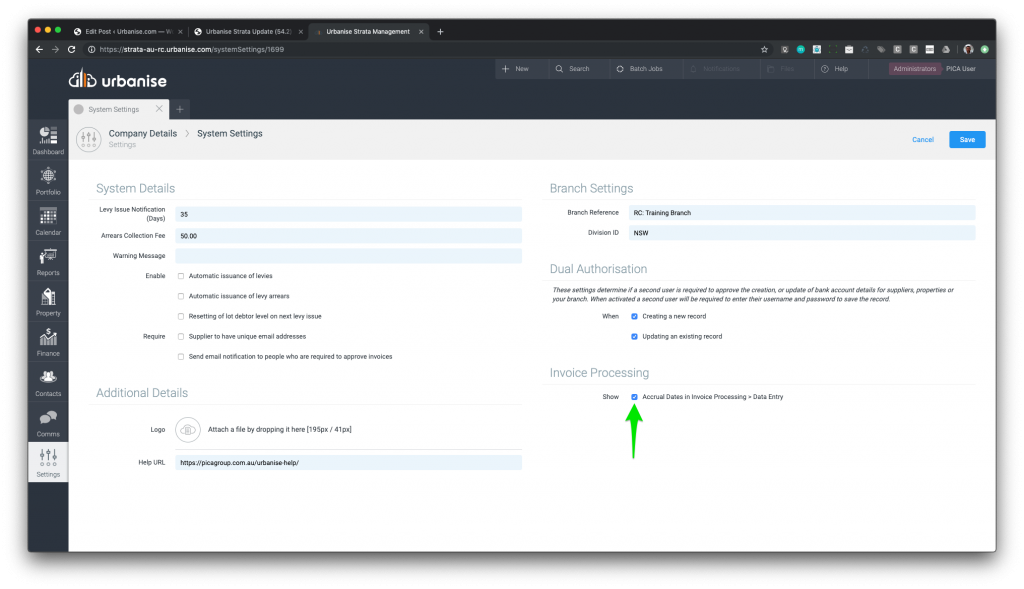Open the Portfolio sidebar icon
The width and height of the screenshot is (1024, 589).
[x=48, y=179]
